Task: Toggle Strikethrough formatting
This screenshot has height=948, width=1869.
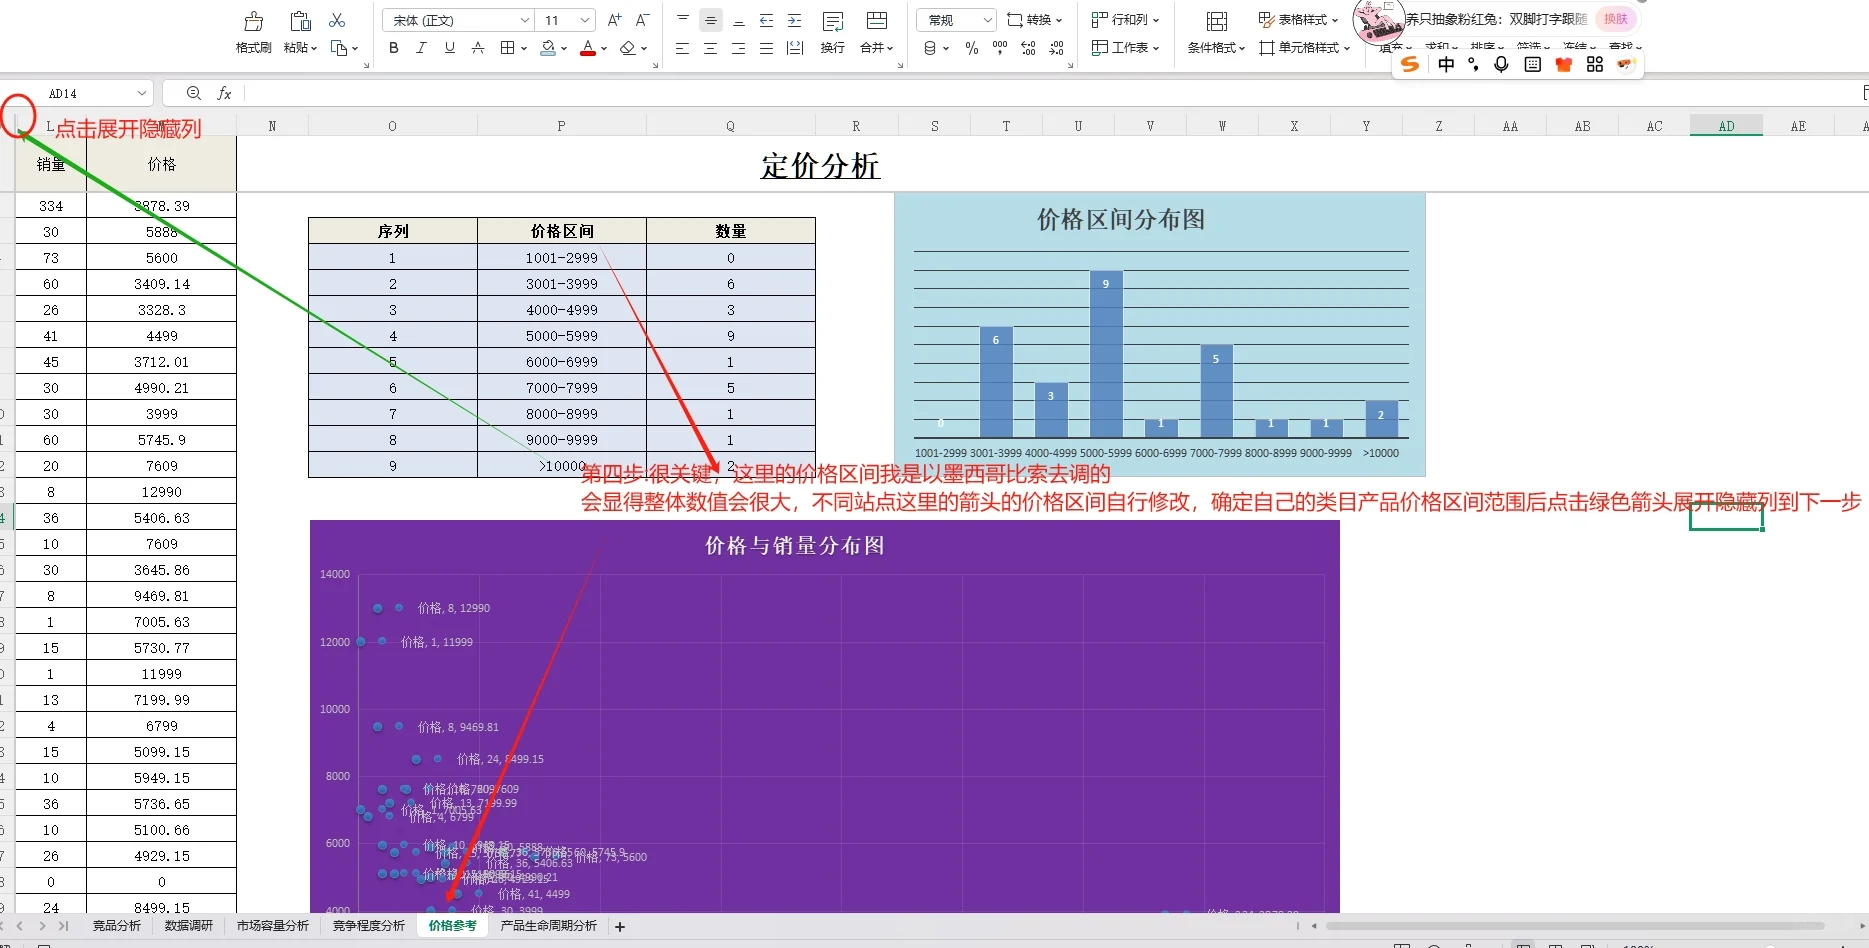Action: pos(478,48)
